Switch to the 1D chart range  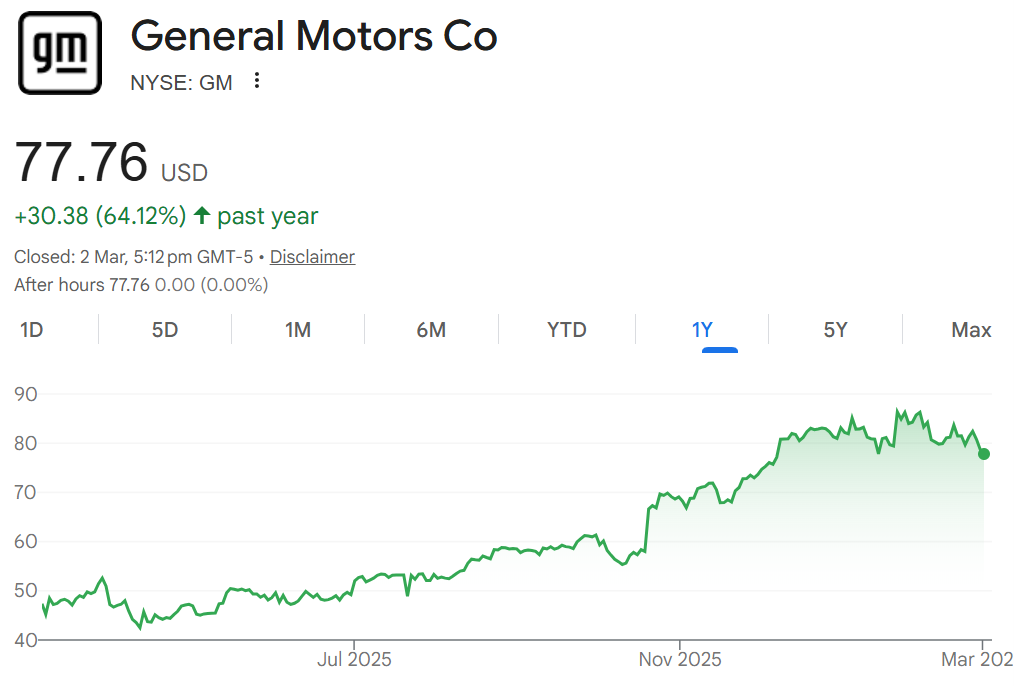[x=32, y=330]
